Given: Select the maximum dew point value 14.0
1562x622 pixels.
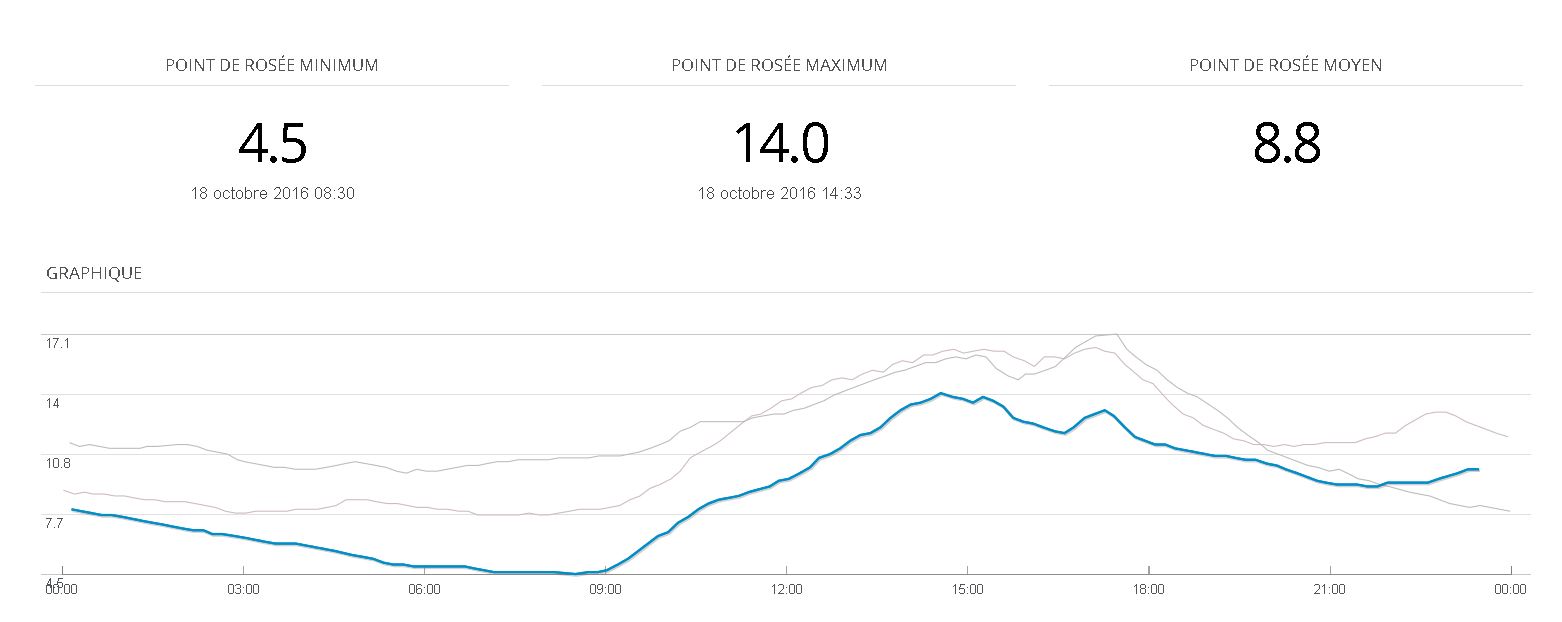Looking at the screenshot, I should [780, 143].
